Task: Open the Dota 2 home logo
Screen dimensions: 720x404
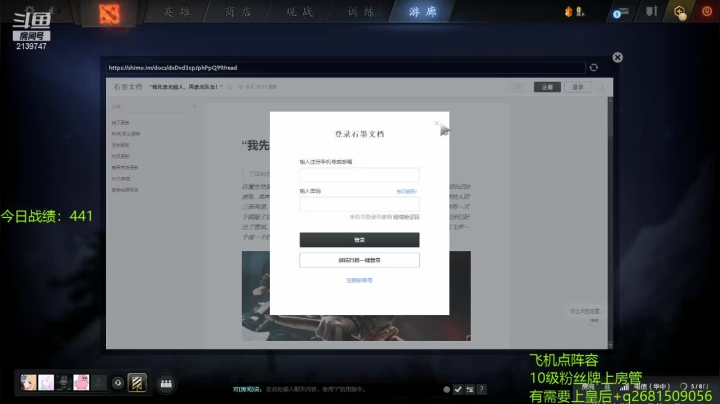Action: [109, 13]
